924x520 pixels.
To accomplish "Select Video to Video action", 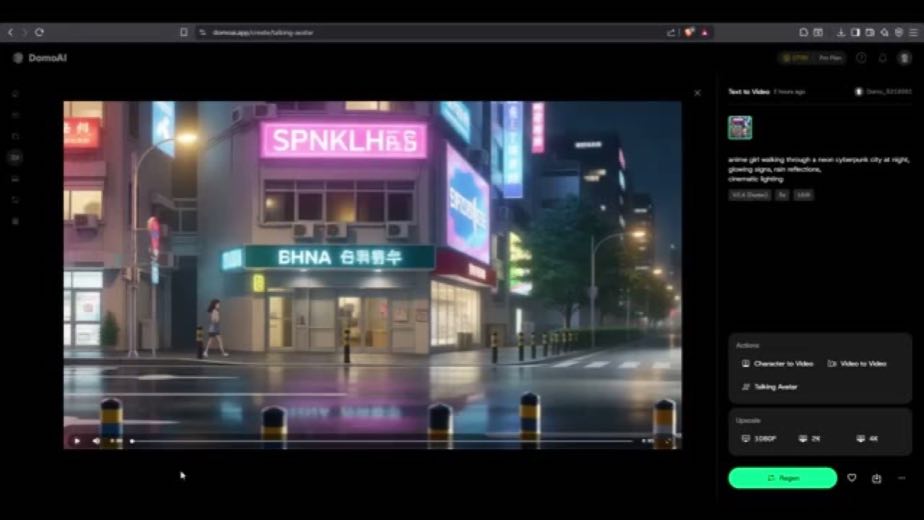I will (857, 364).
